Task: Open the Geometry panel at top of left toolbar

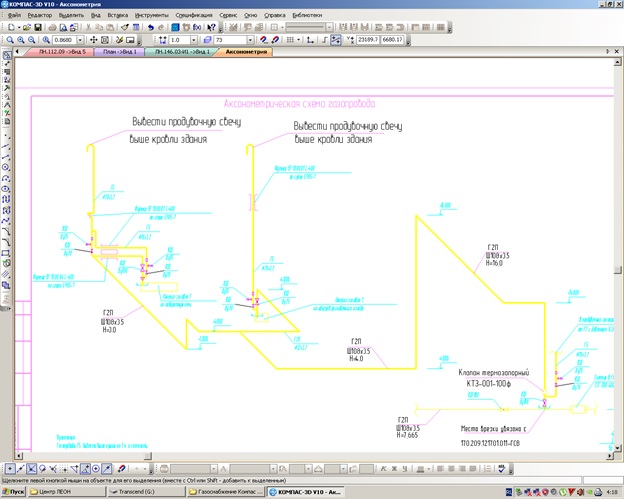Action: pos(7,55)
